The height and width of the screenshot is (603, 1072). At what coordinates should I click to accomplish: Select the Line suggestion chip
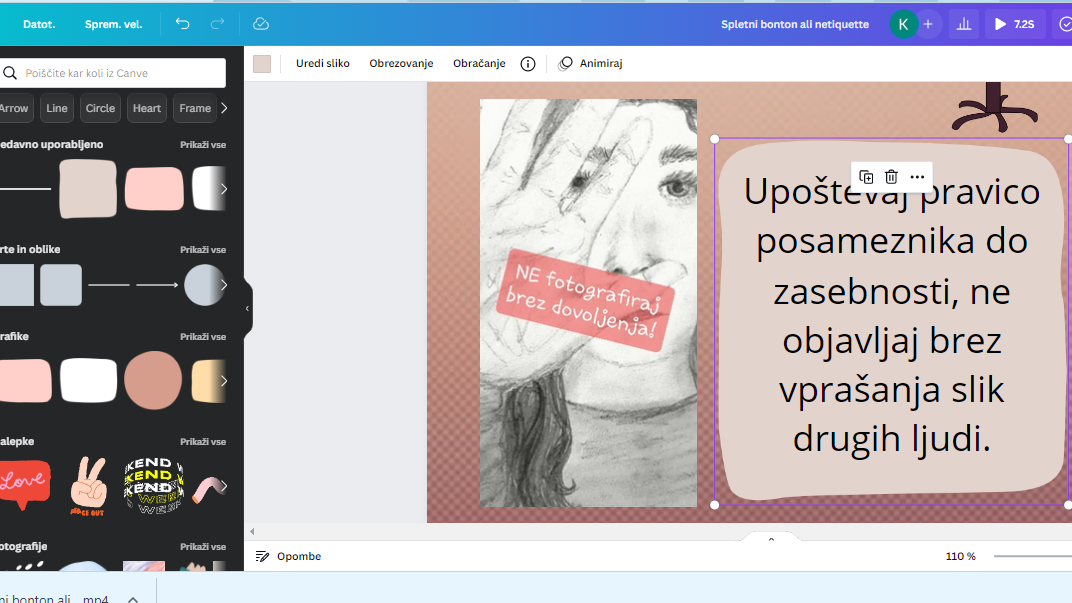pyautogui.click(x=57, y=108)
